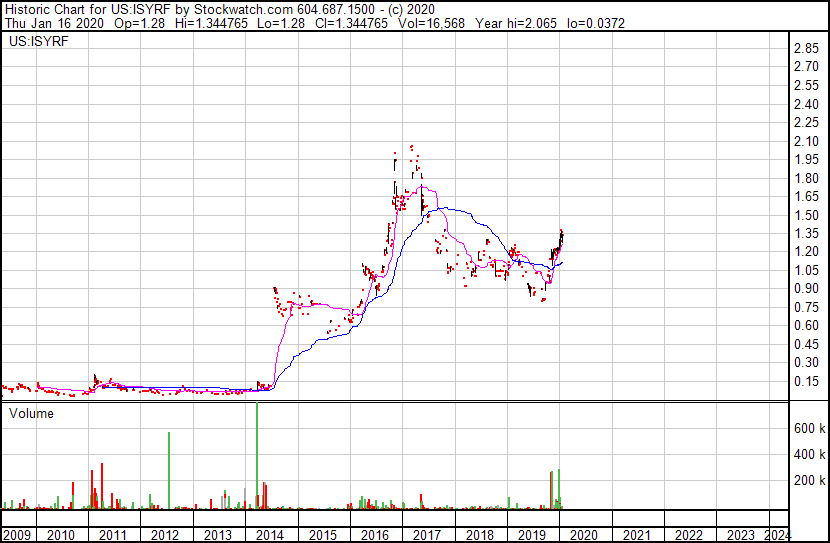Click the 2011 year marker on the timeline
The image size is (830, 543).
[113, 535]
